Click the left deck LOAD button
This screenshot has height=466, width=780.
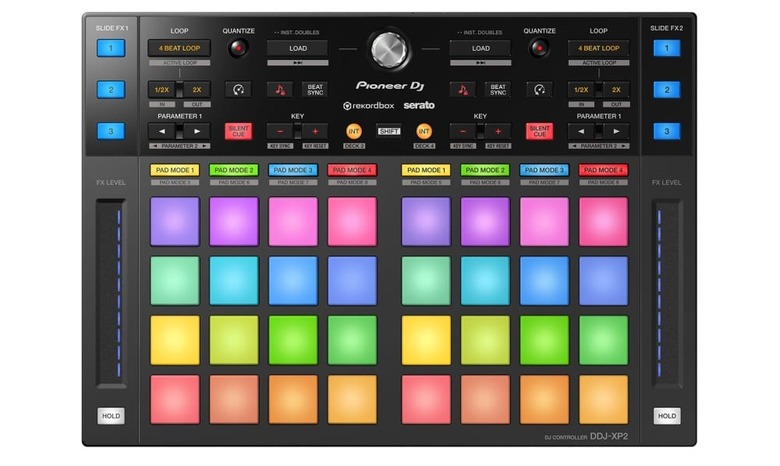(x=297, y=48)
